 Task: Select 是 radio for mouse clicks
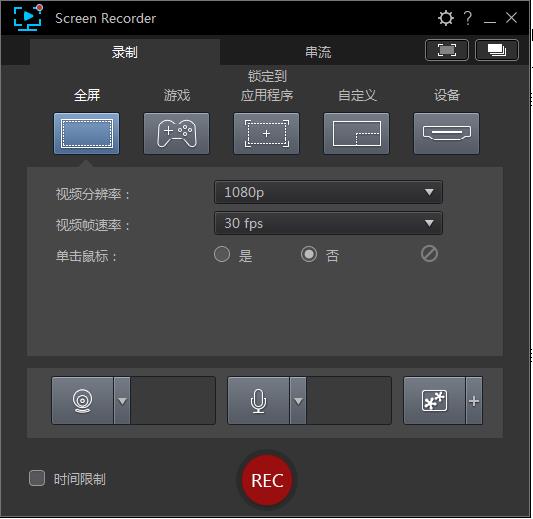[222, 254]
